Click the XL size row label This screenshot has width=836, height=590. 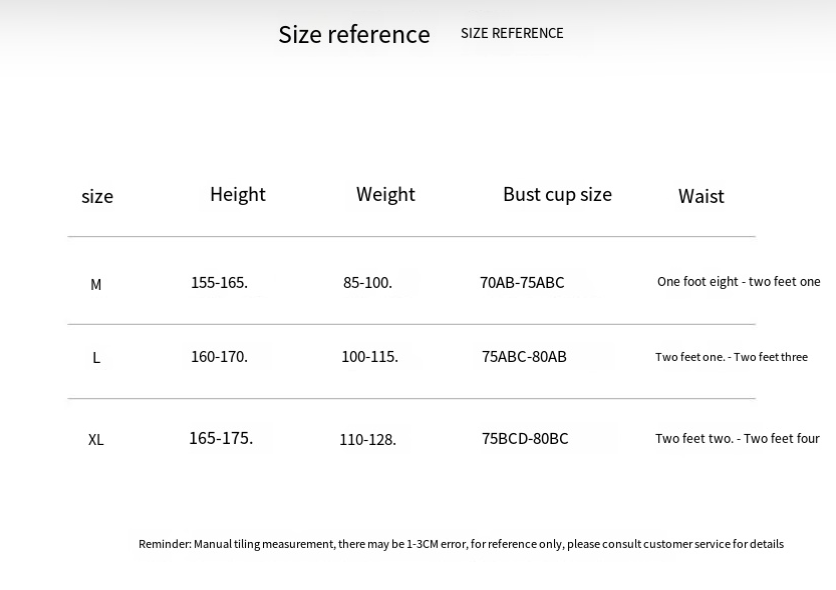96,440
